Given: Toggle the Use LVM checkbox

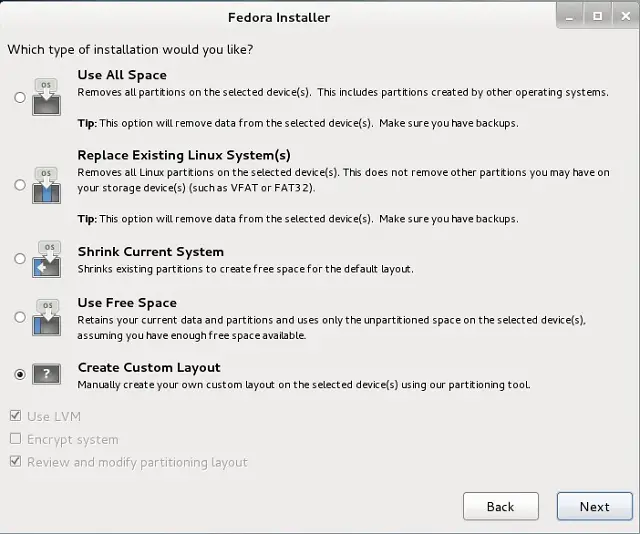Looking at the screenshot, I should (16, 416).
